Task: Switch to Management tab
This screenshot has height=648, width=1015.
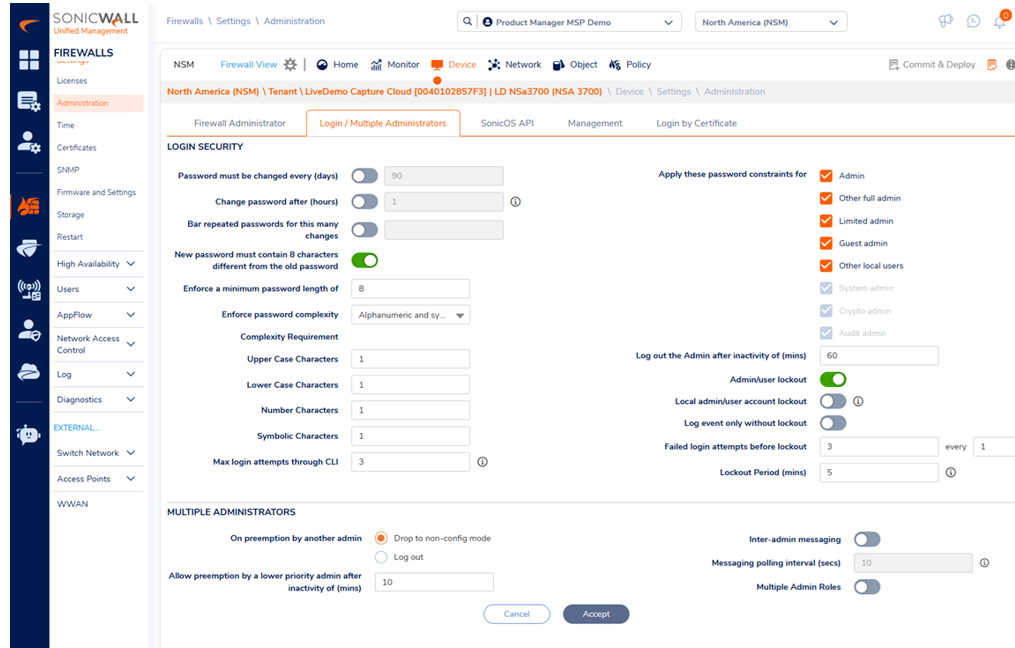Action: click(595, 123)
